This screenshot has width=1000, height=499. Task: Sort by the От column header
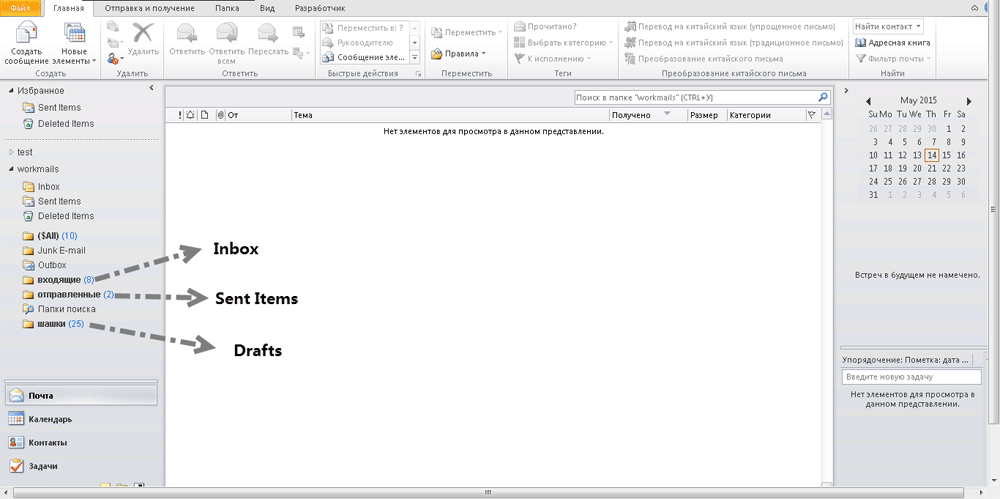[258, 115]
